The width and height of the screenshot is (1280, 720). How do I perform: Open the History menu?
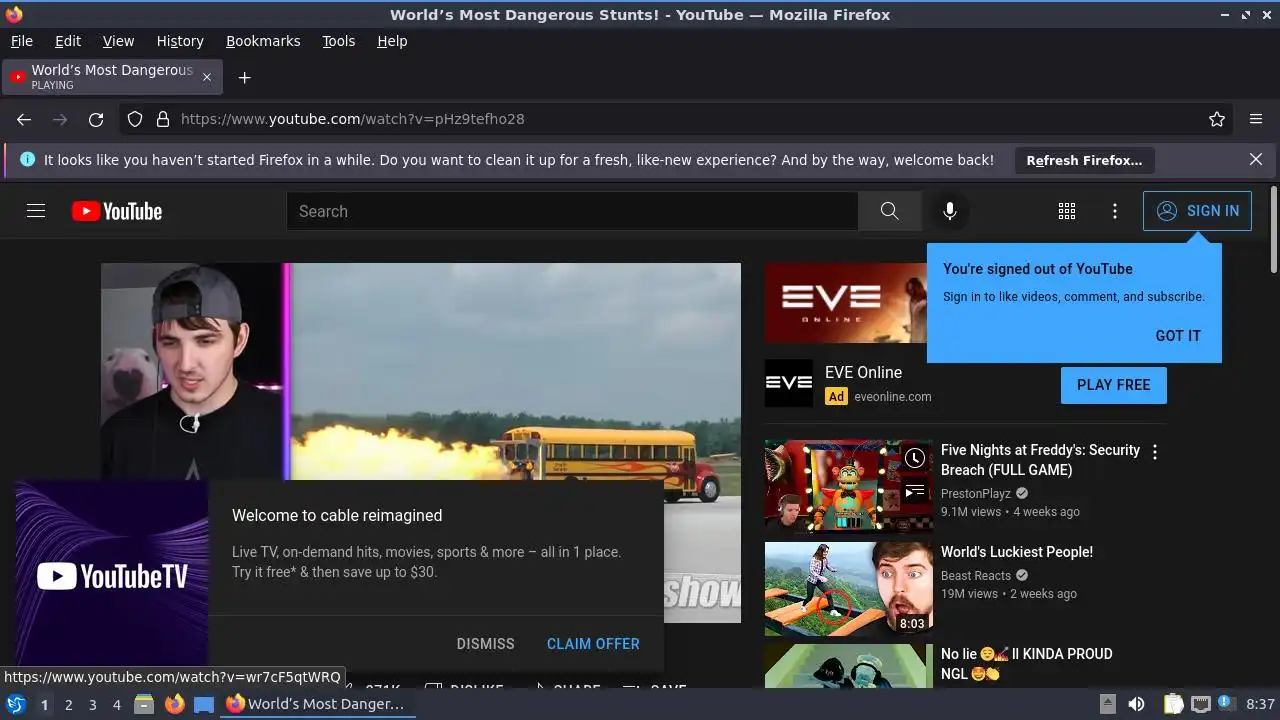180,41
